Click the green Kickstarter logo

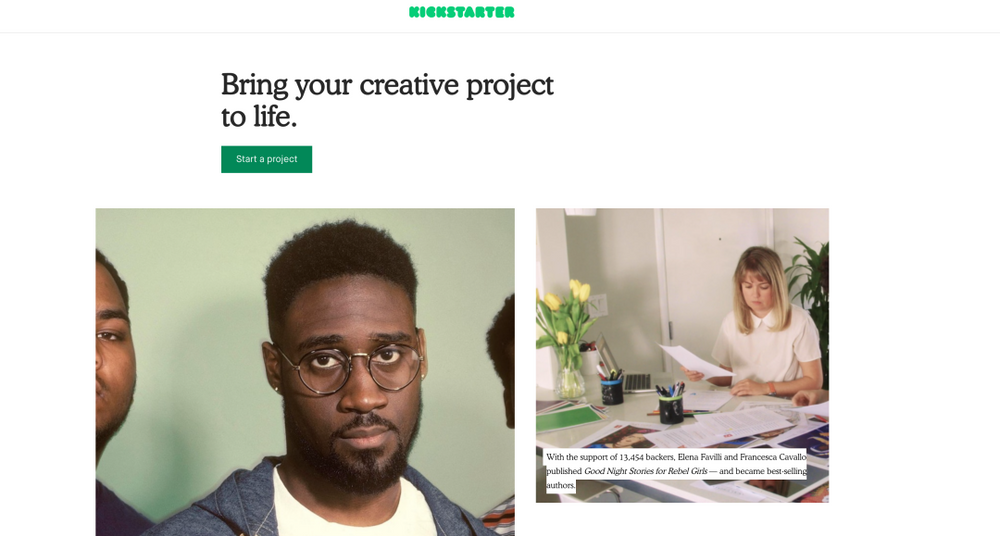pos(462,12)
